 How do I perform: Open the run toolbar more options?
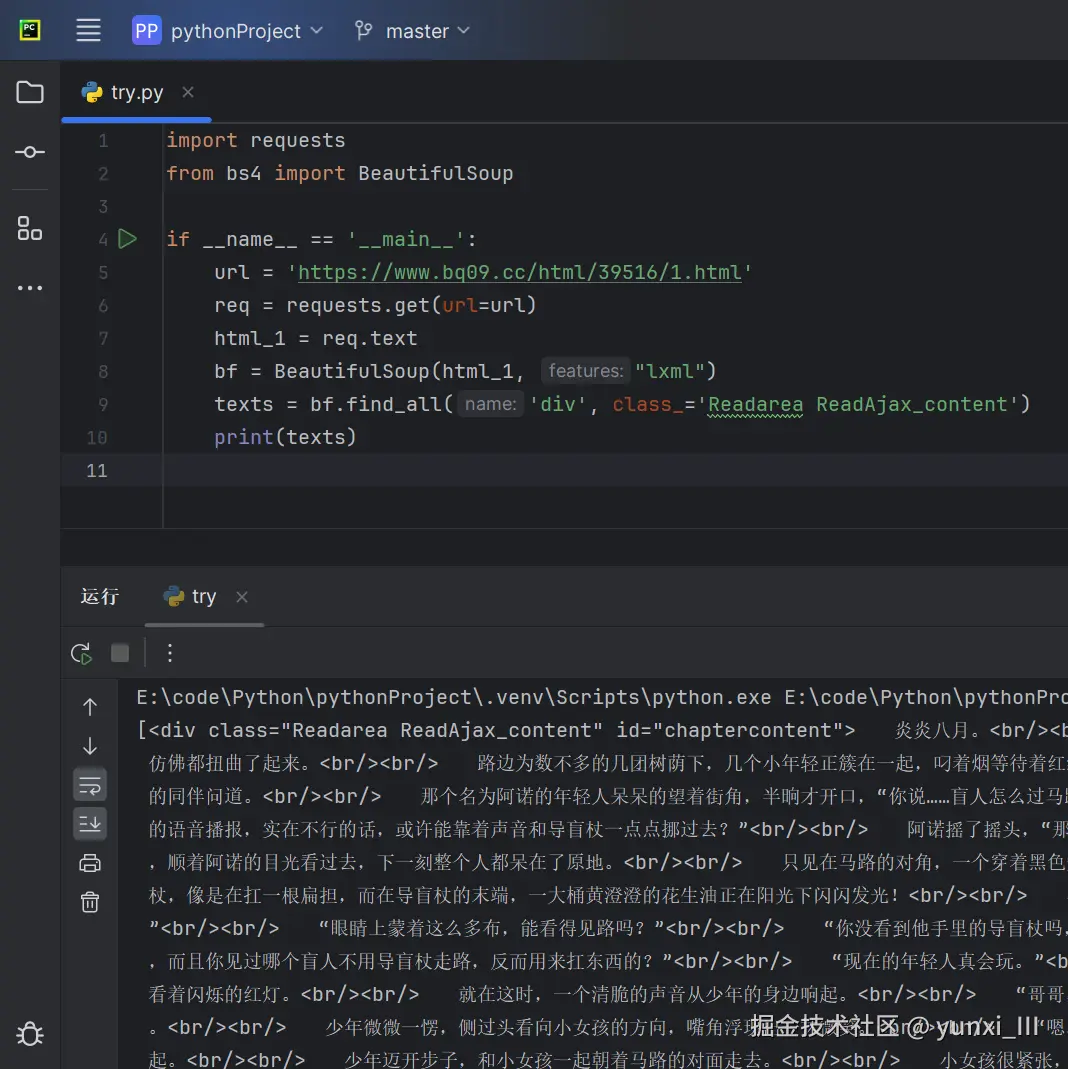(170, 653)
